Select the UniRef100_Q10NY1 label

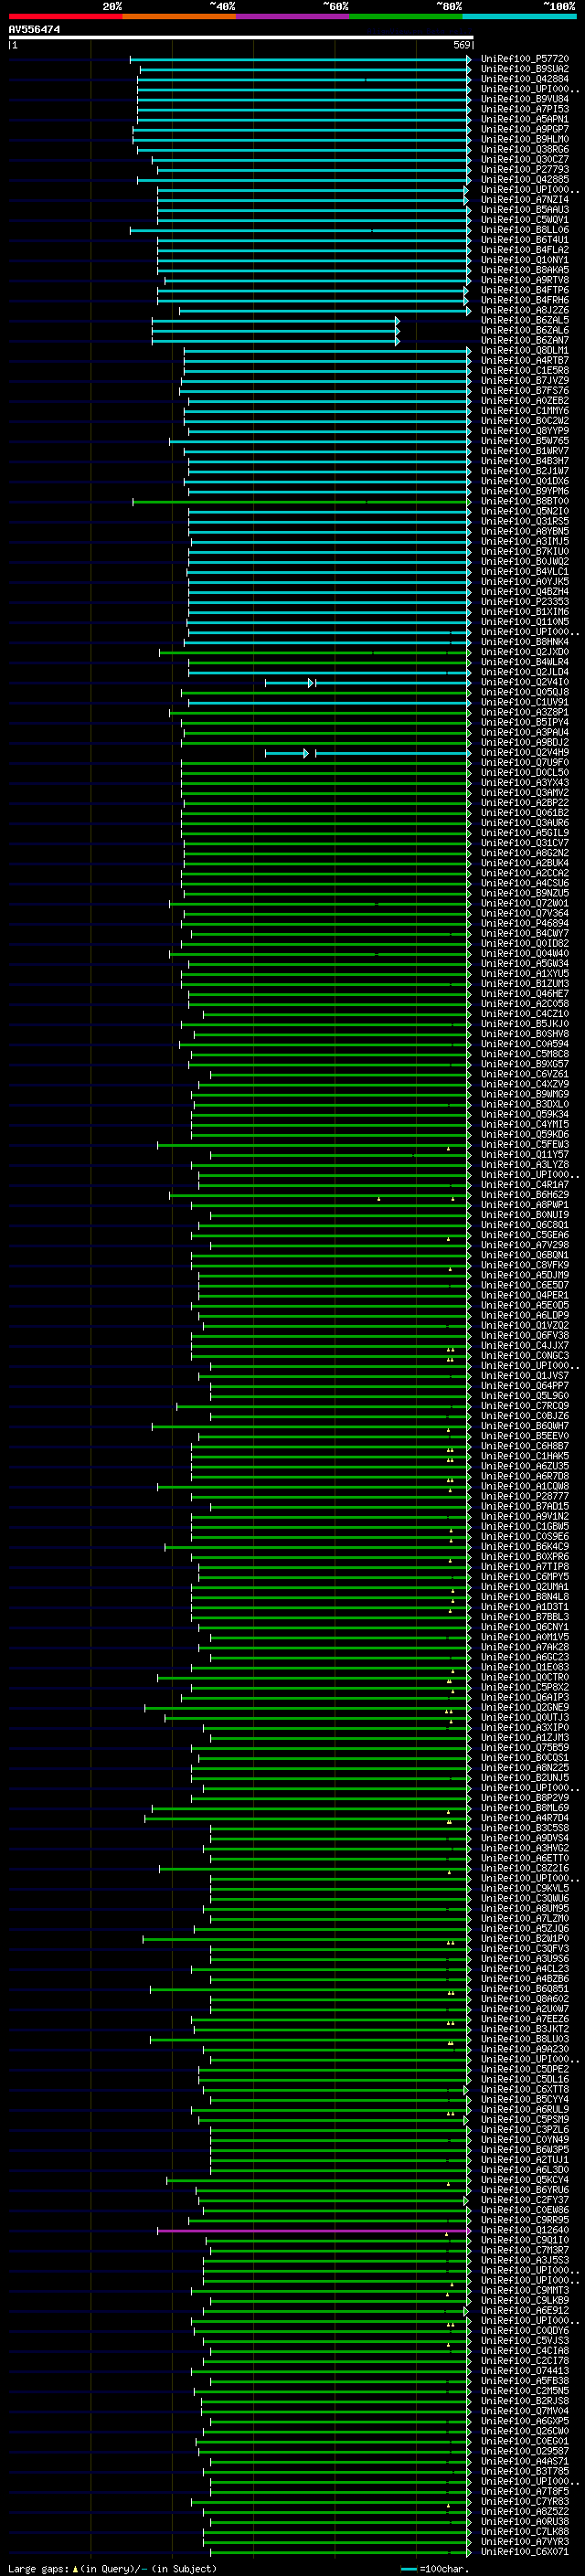pos(524,260)
